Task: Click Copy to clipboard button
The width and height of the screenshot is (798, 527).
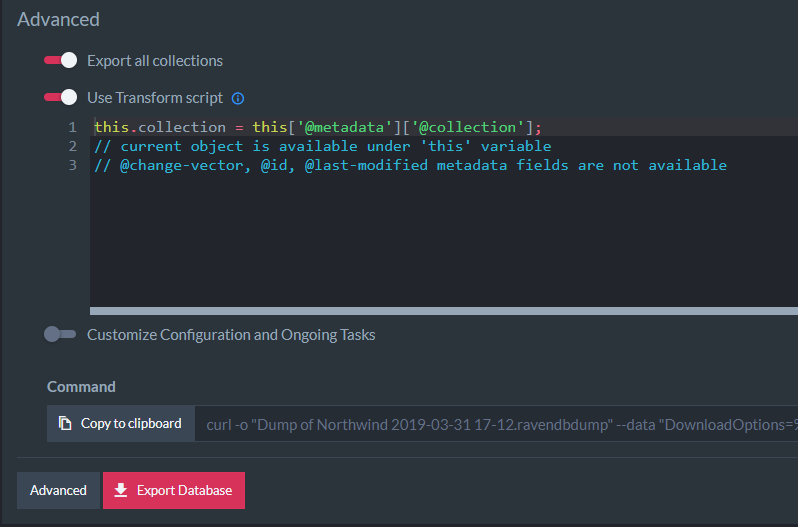Action: click(x=121, y=423)
